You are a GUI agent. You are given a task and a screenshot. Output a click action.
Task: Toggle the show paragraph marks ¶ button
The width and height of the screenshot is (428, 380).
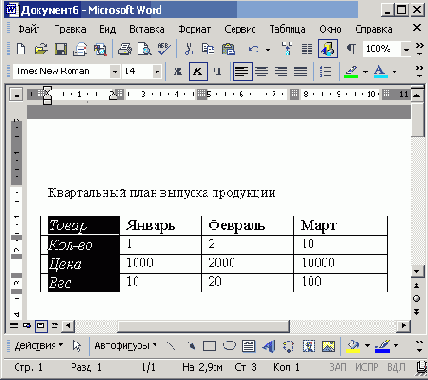(x=351, y=49)
